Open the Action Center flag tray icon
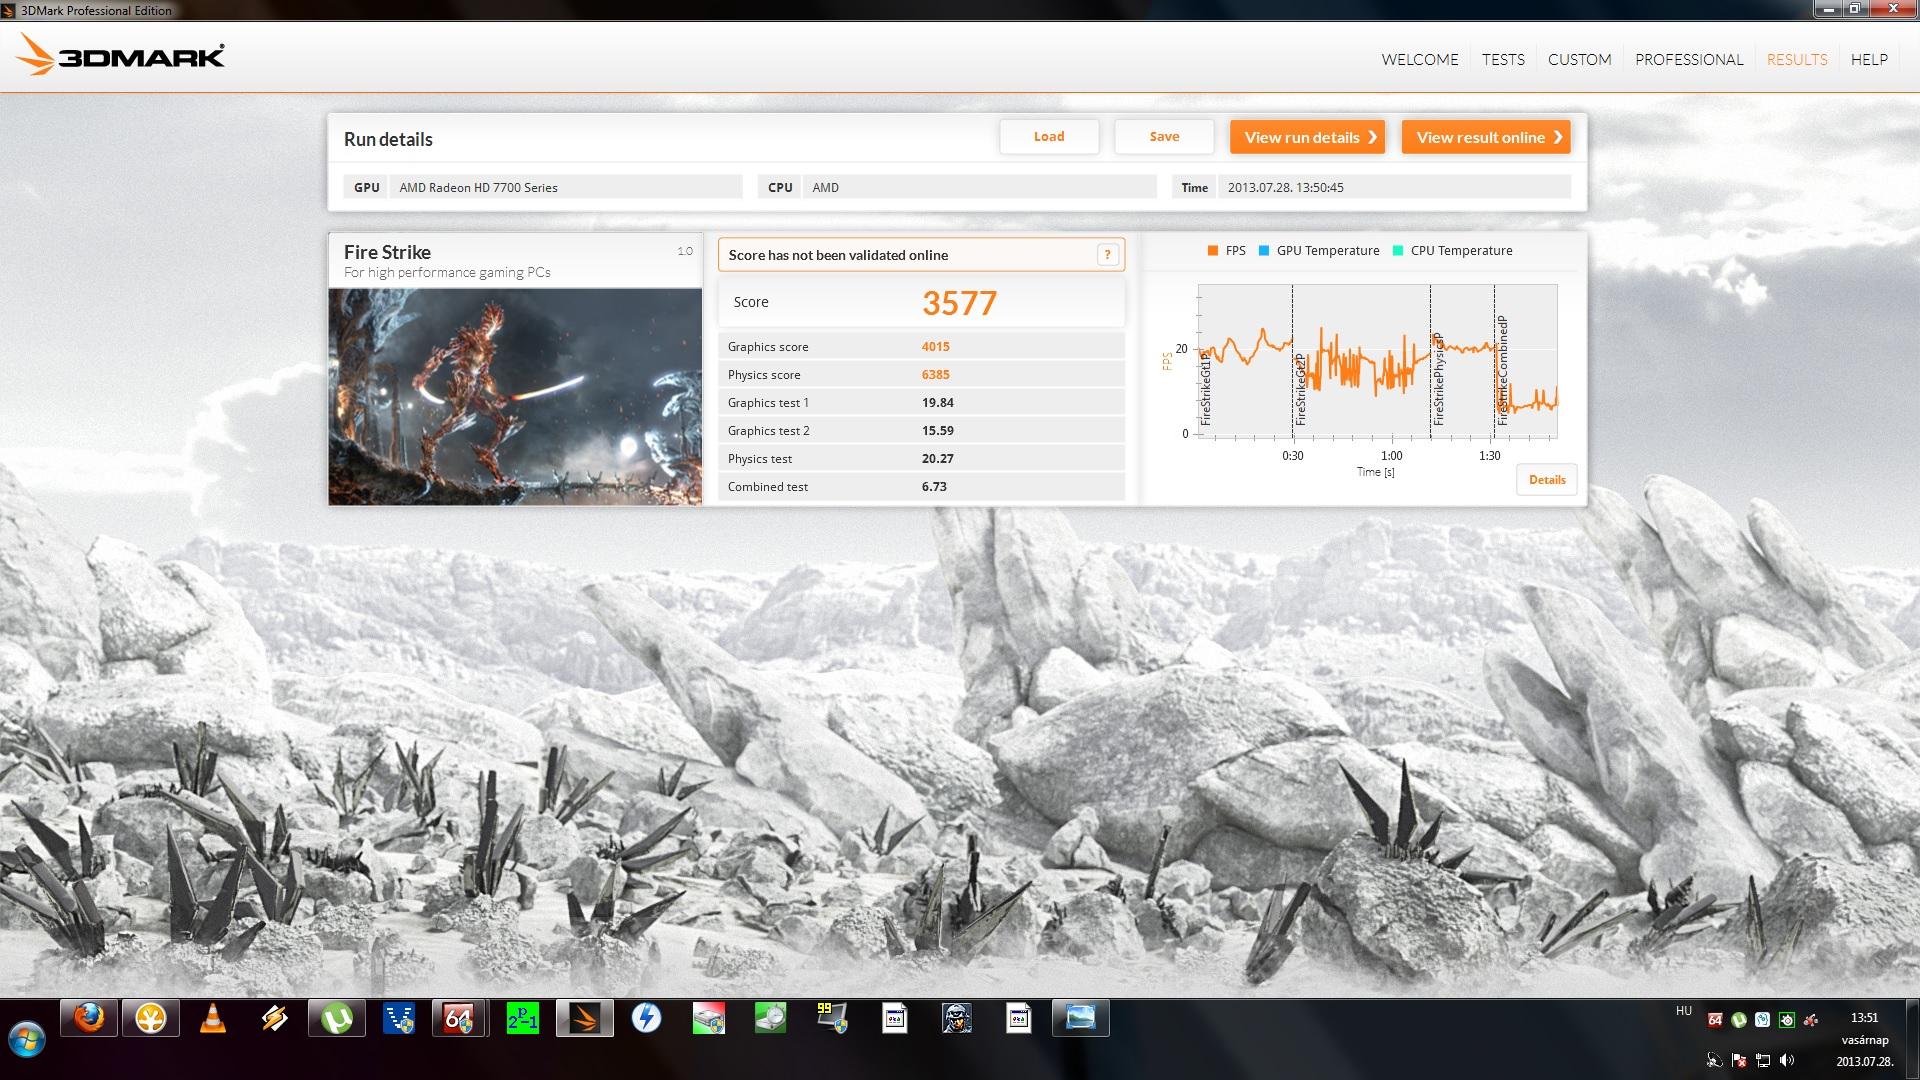The image size is (1920, 1080). click(1739, 1061)
